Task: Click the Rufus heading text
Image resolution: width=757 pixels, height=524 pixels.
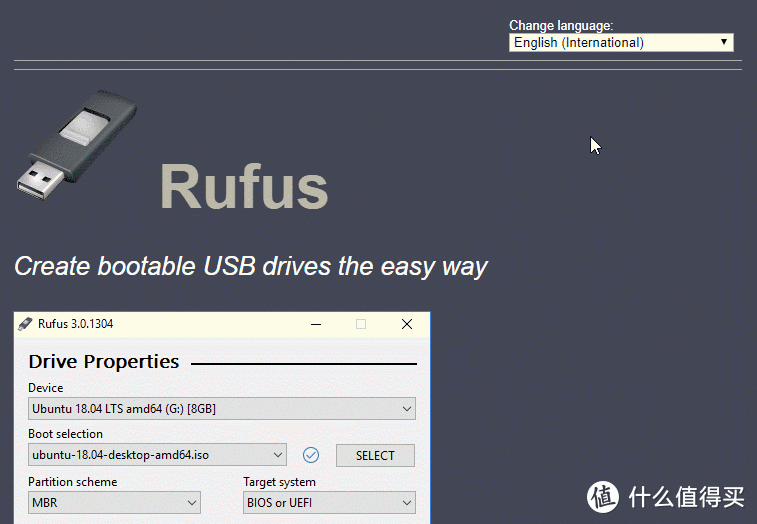Action: [244, 187]
